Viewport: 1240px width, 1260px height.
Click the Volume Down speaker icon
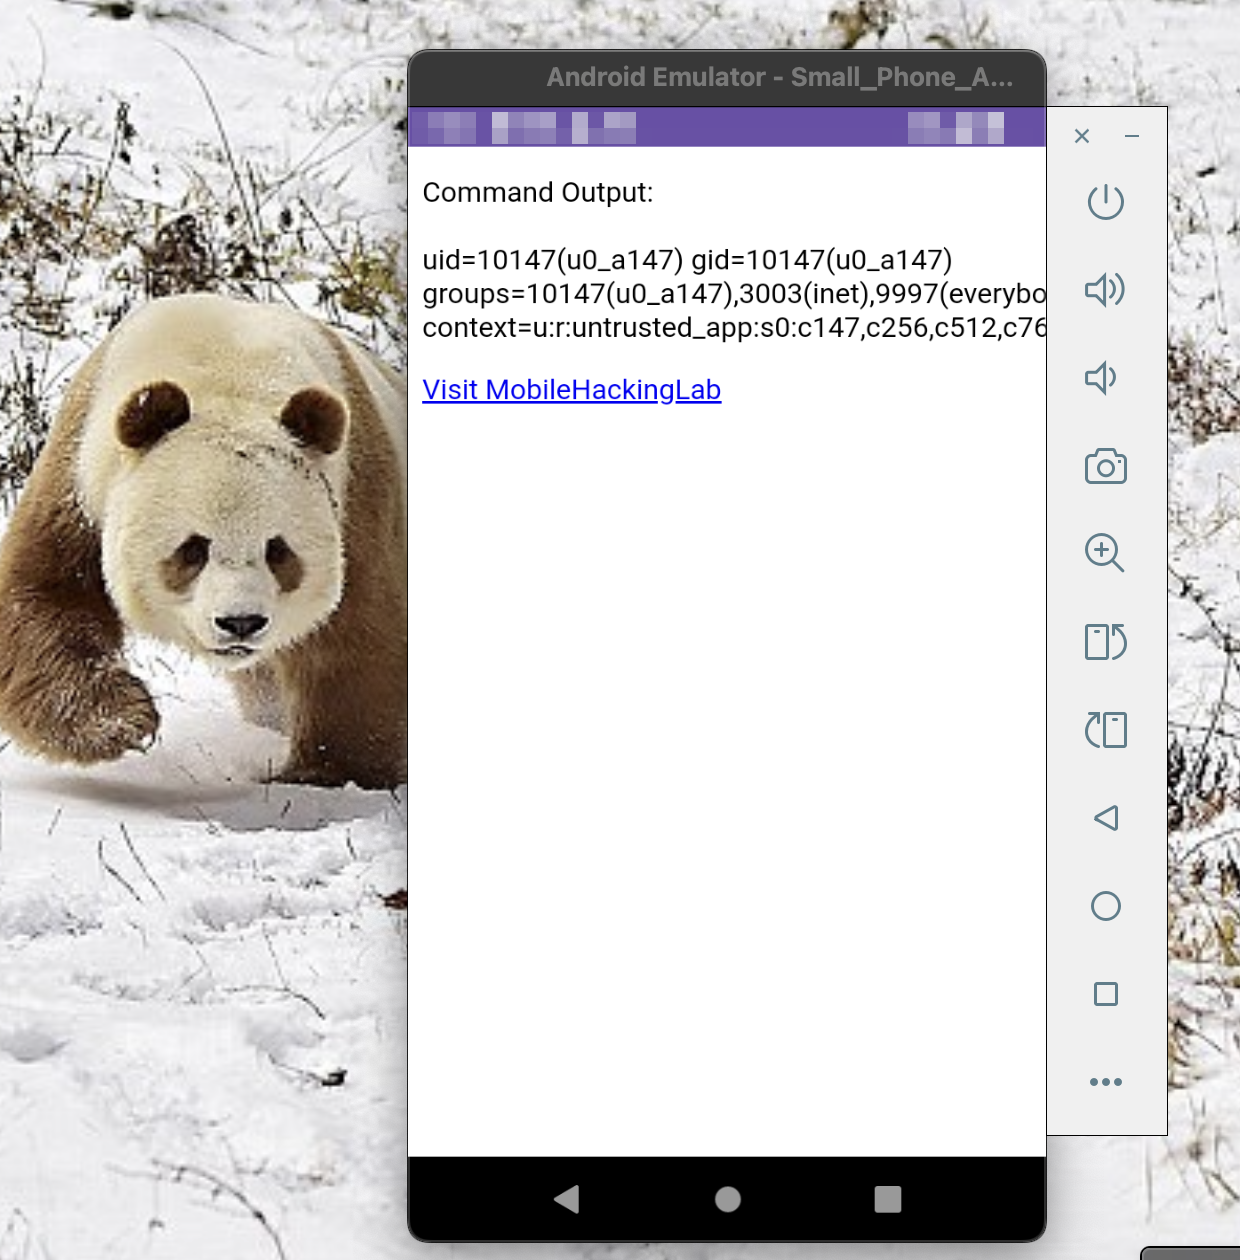[x=1101, y=378]
